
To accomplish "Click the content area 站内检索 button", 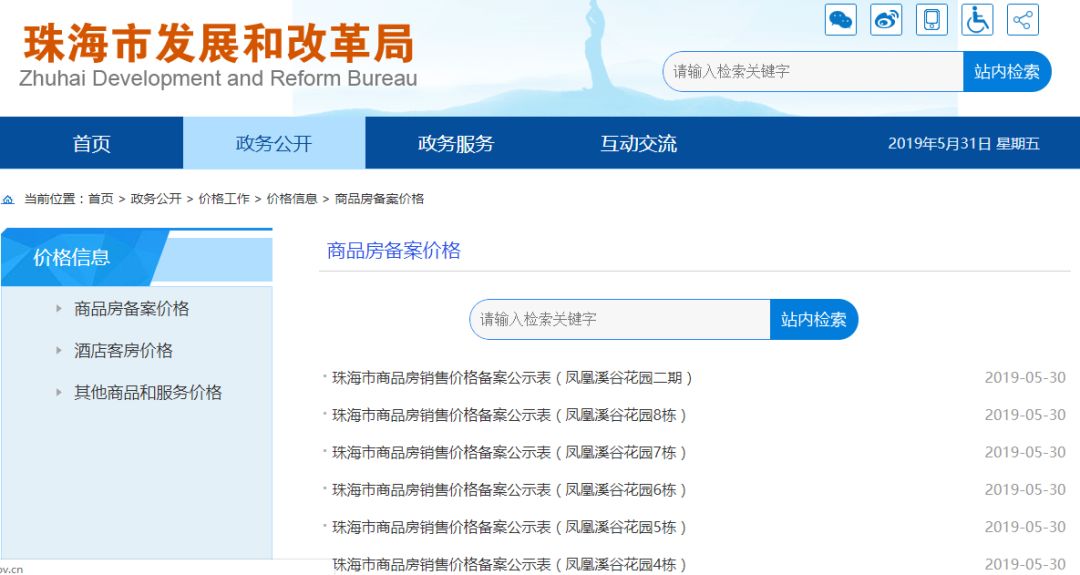I will click(814, 320).
